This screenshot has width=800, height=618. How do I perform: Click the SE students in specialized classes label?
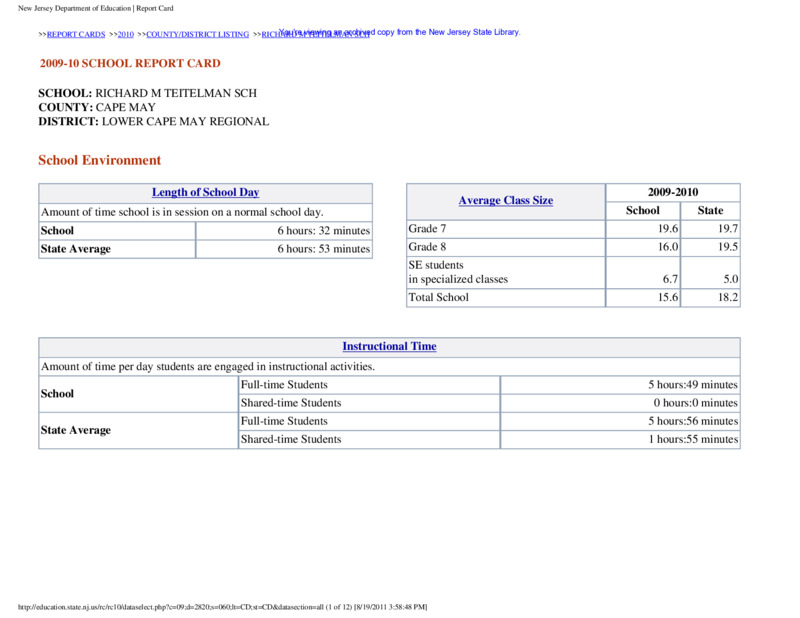[x=458, y=272]
